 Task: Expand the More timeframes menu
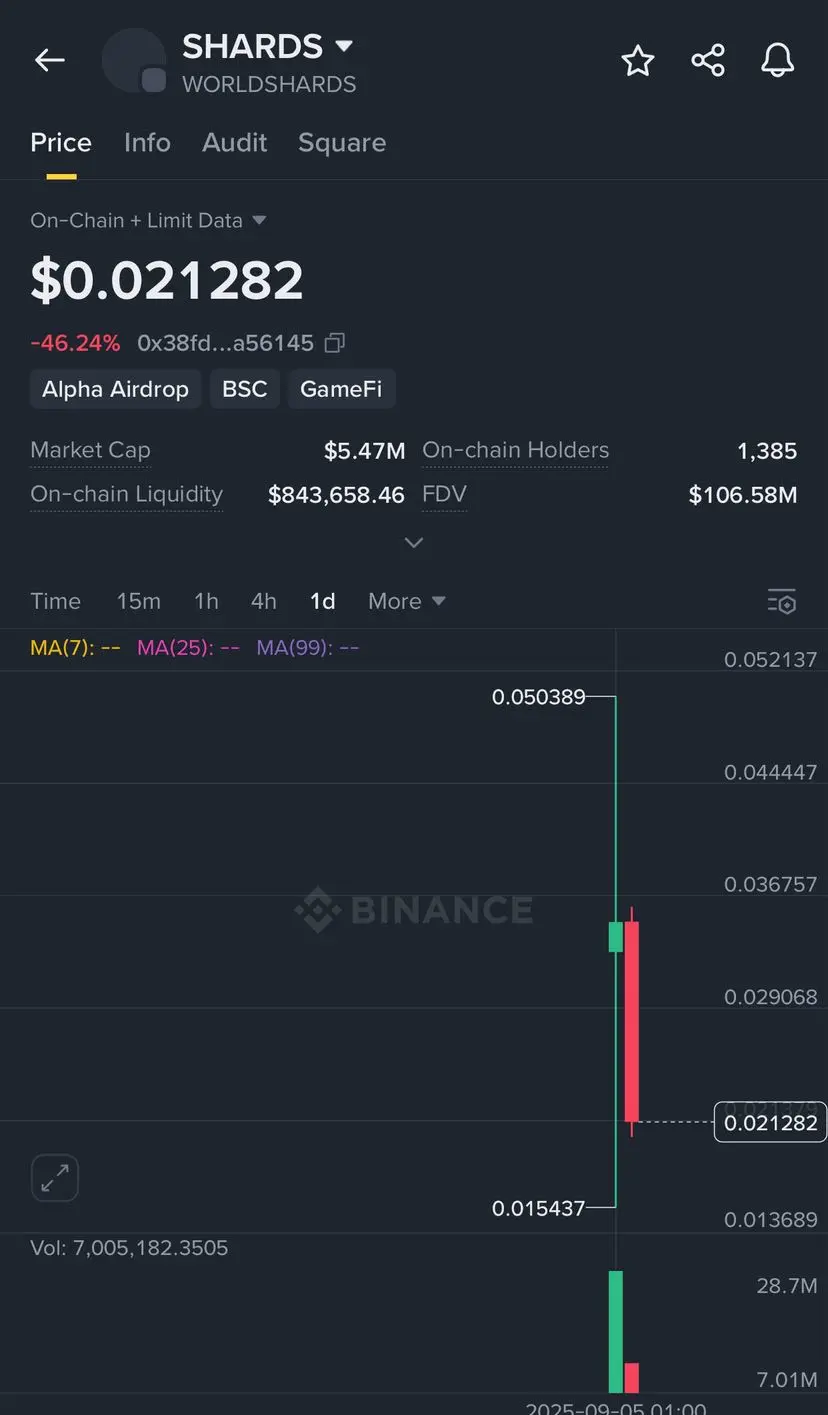[x=406, y=601]
